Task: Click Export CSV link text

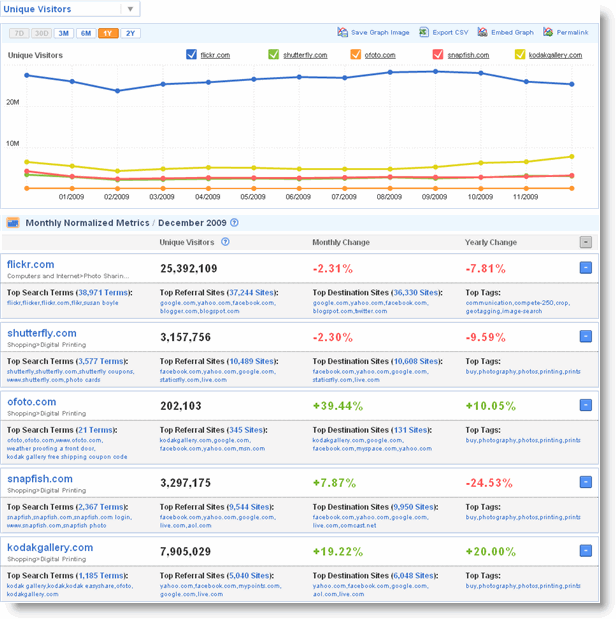Action: pos(451,32)
